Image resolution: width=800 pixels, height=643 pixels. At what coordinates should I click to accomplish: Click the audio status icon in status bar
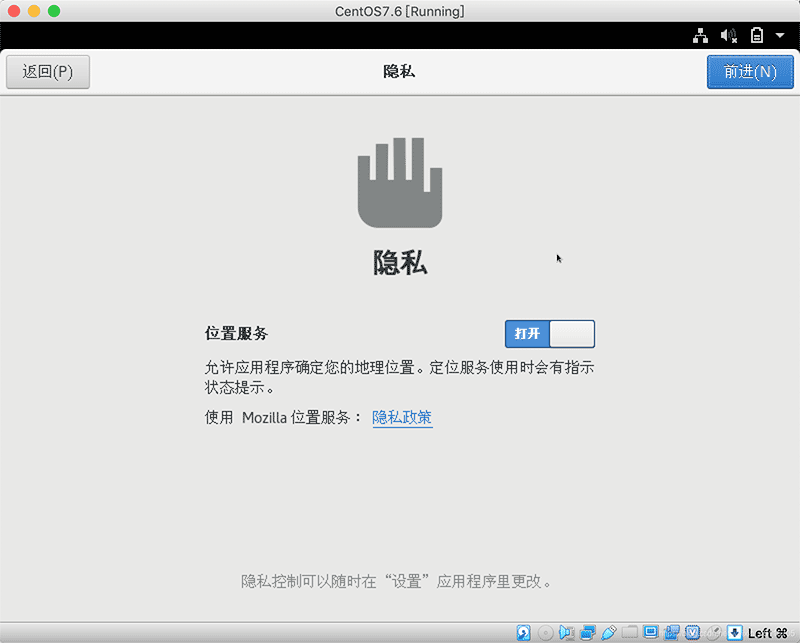coord(566,632)
